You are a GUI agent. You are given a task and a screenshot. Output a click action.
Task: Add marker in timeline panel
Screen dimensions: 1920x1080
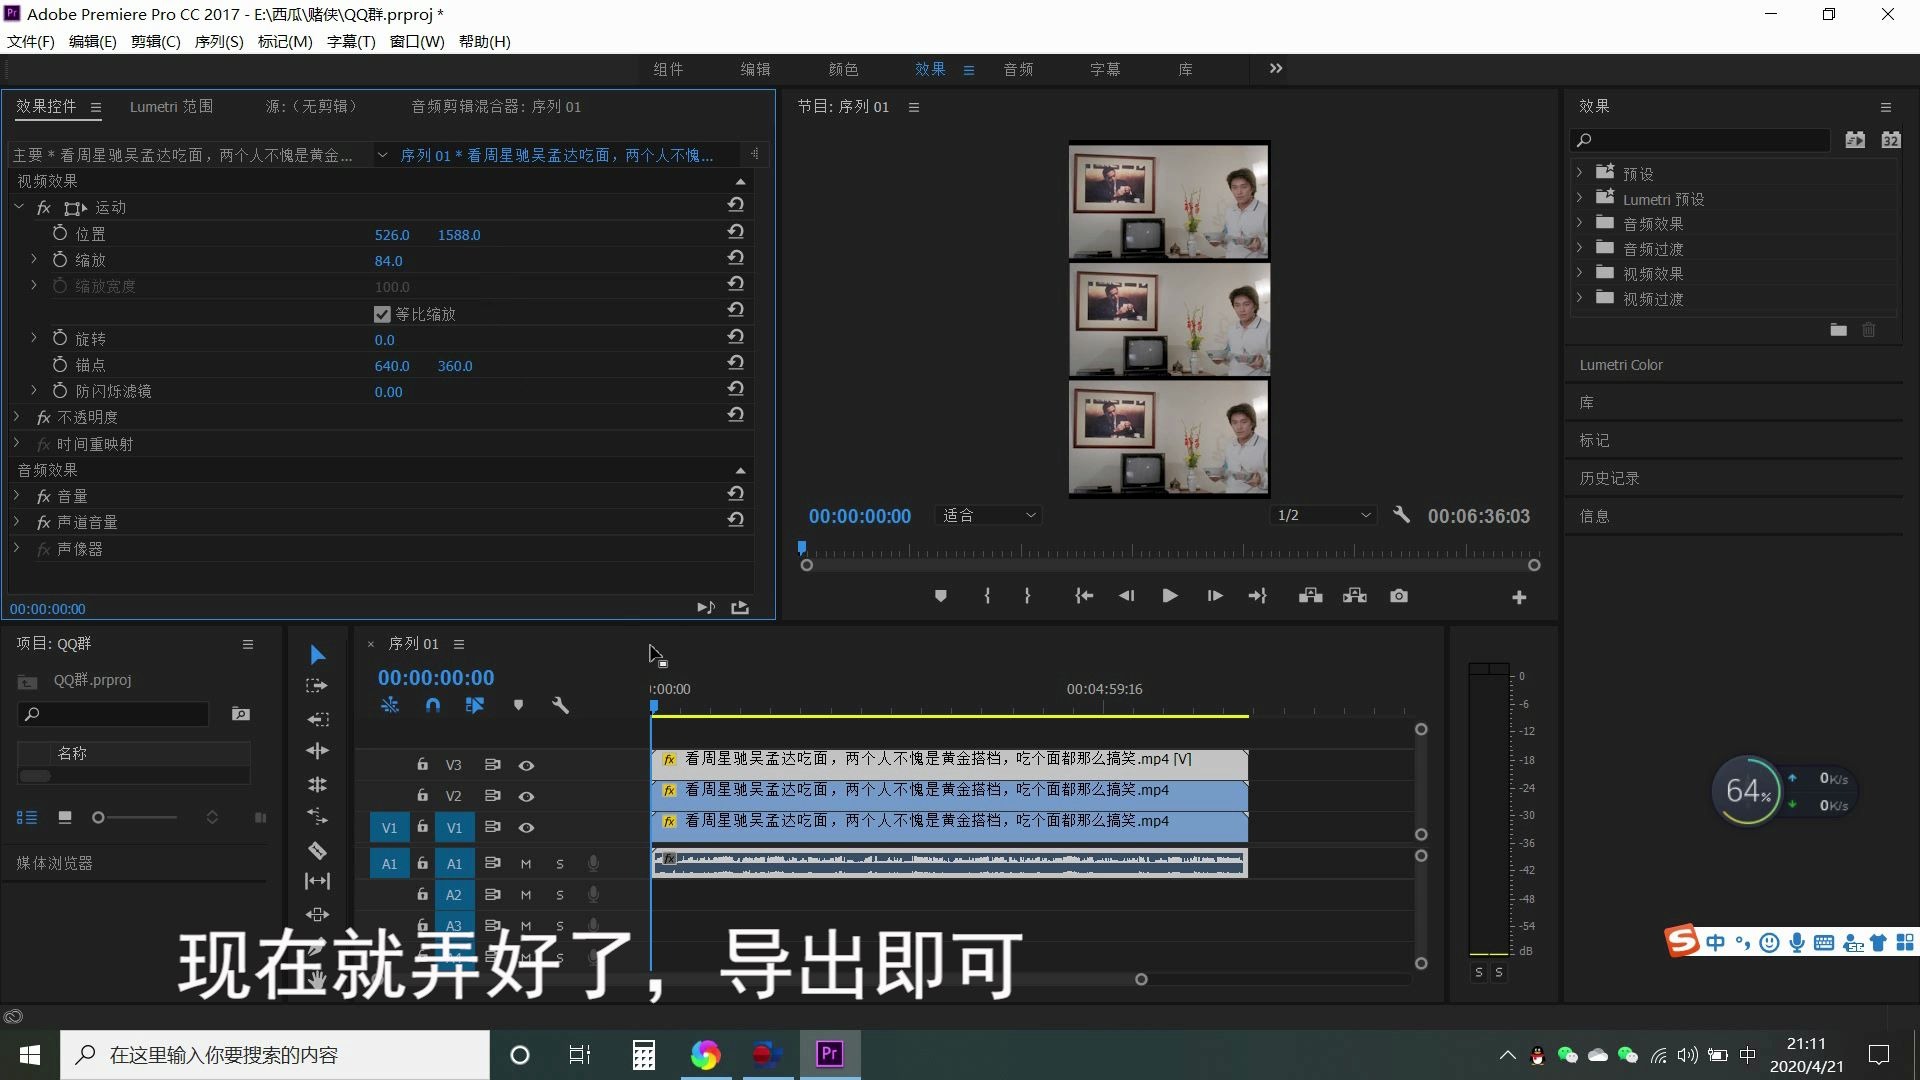(x=518, y=705)
